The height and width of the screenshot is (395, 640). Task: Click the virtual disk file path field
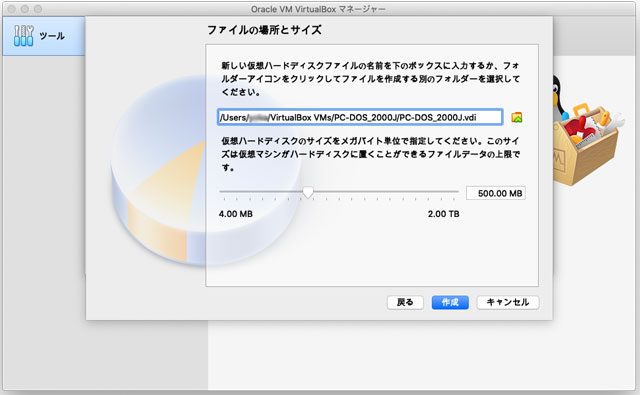[360, 118]
